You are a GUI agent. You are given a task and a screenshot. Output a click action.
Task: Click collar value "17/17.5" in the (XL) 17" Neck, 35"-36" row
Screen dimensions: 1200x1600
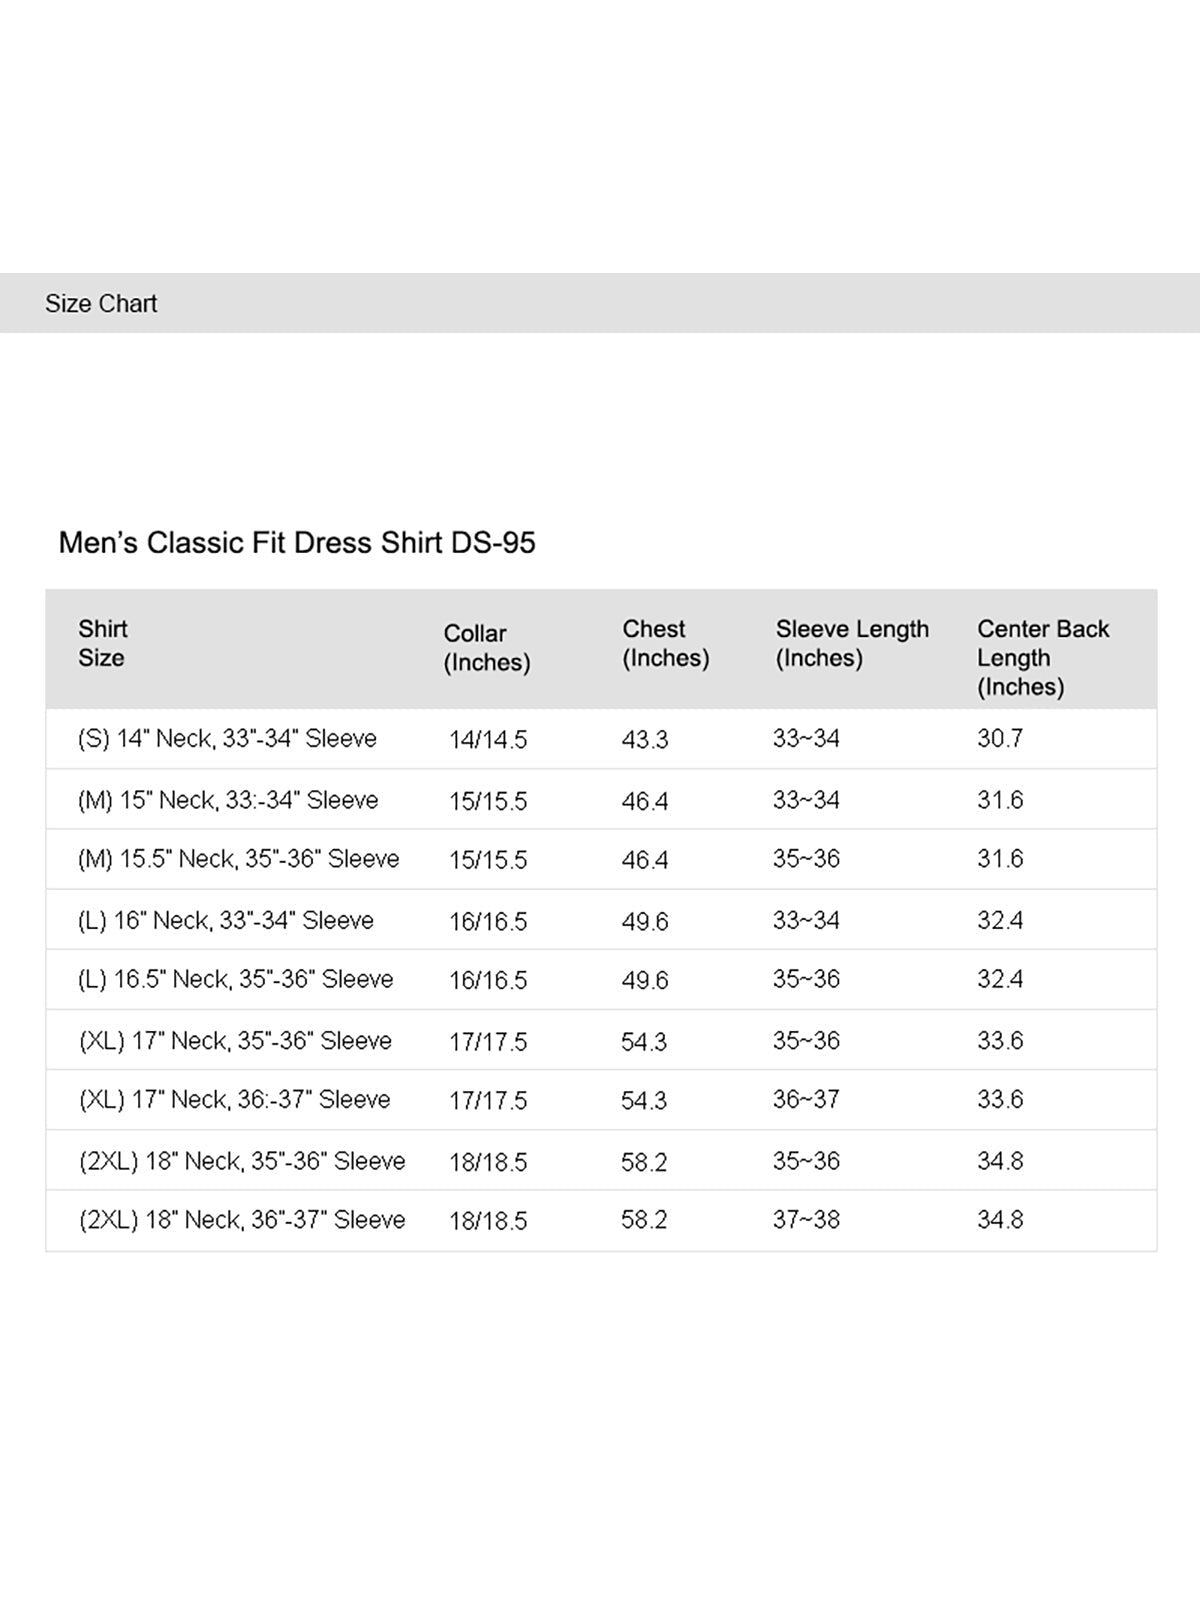click(x=488, y=1041)
